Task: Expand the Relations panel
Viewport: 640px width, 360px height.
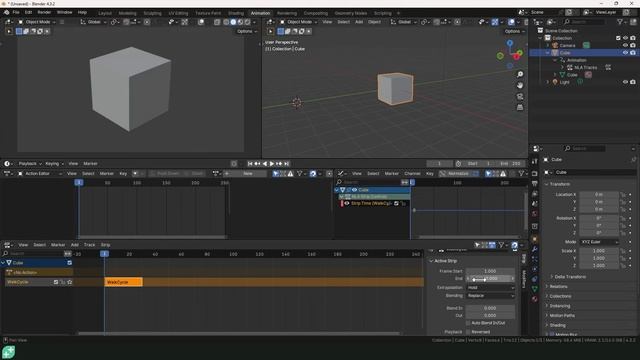Action: 557,287
